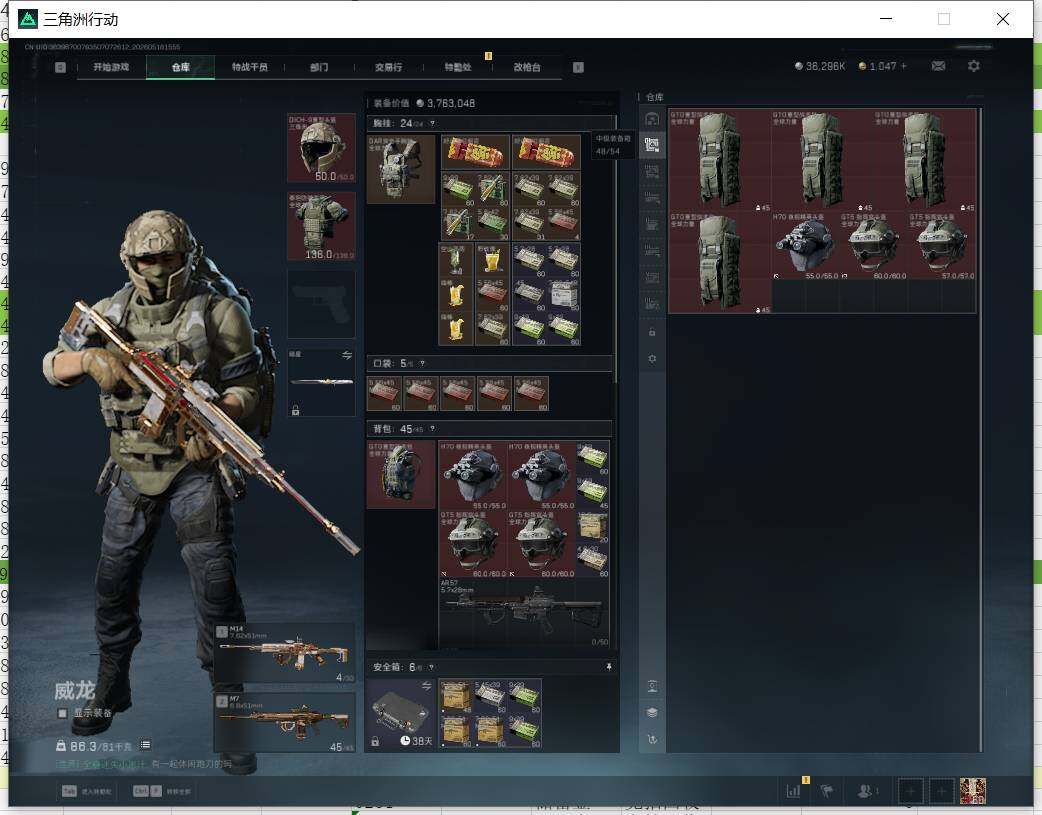Open the mail envelope icon
The width and height of the screenshot is (1042, 815).
938,66
